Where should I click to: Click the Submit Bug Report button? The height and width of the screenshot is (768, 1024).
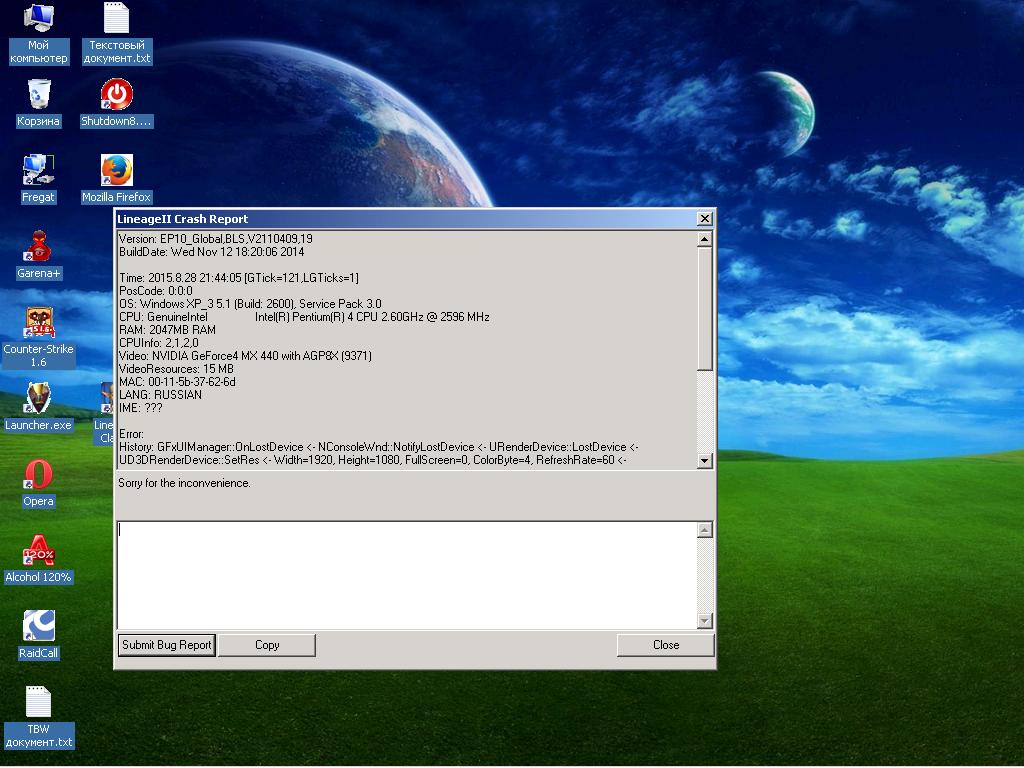167,645
